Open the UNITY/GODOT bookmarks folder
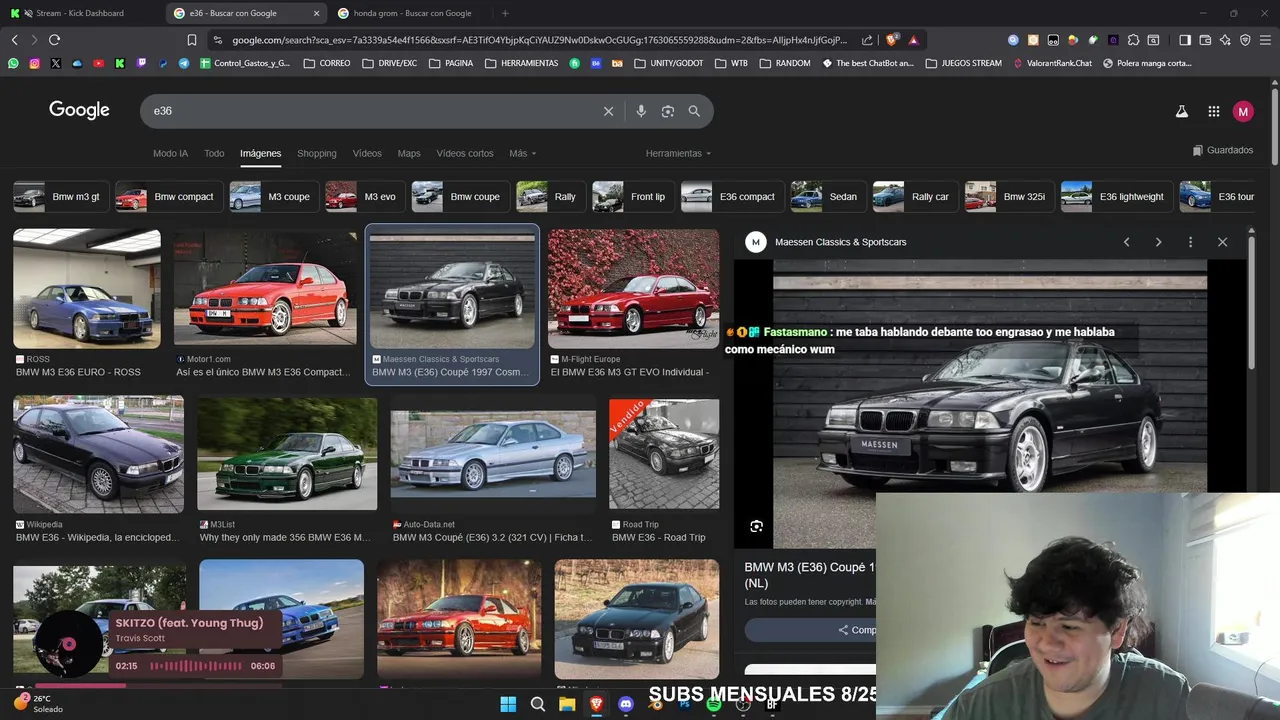1280x720 pixels. [668, 63]
